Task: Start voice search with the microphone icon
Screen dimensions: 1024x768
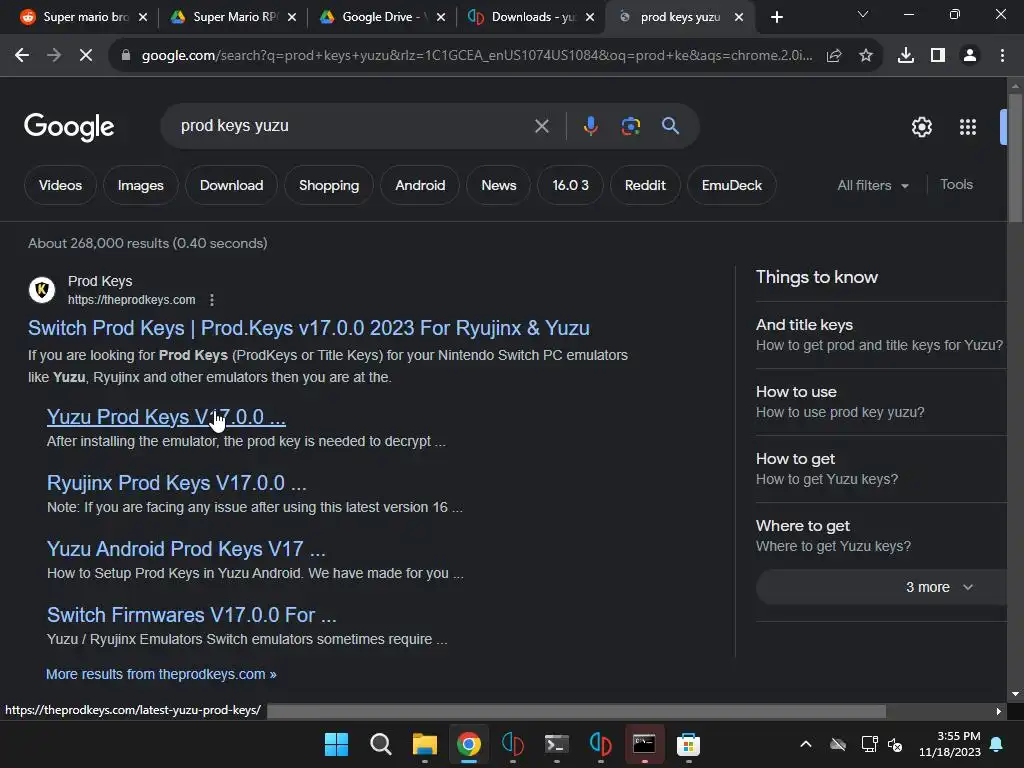Action: (590, 125)
